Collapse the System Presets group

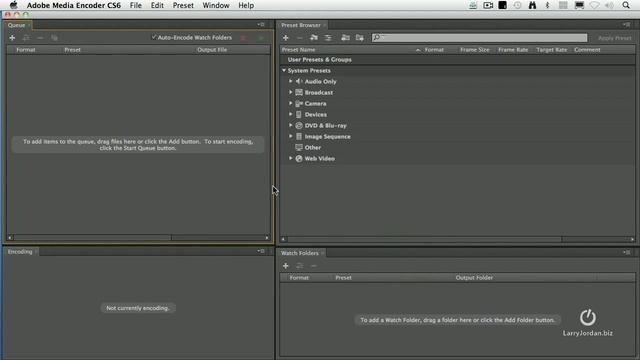(x=284, y=70)
